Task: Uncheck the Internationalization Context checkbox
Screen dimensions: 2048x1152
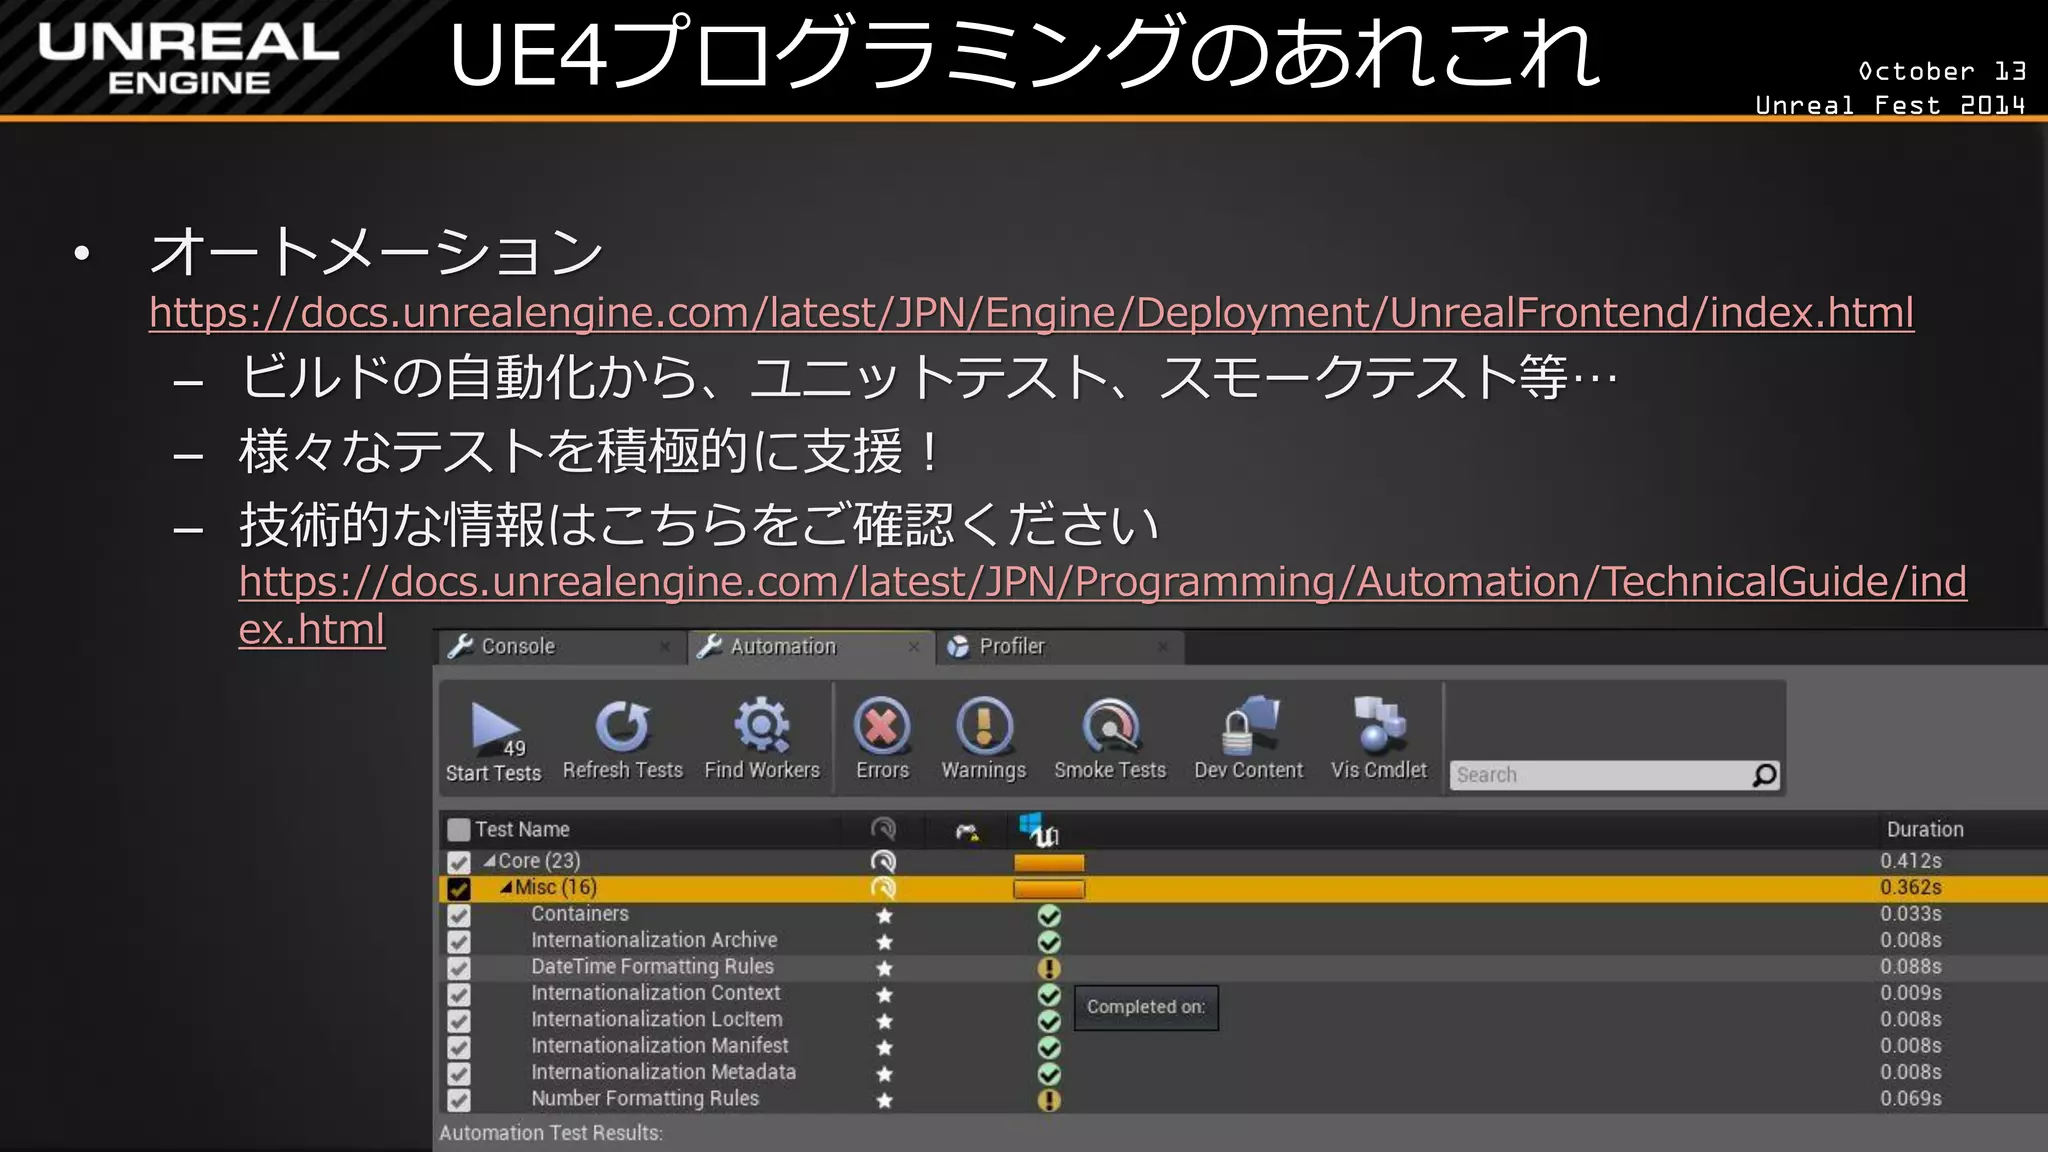Action: tap(459, 994)
